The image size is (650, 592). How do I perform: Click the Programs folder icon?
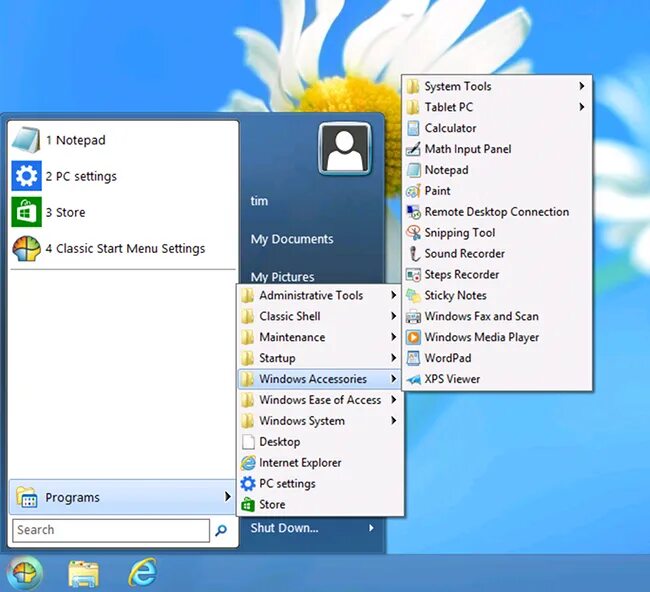click(27, 497)
